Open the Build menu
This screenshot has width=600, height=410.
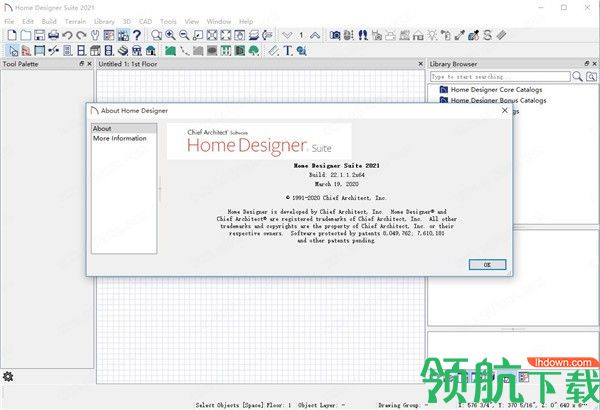49,21
